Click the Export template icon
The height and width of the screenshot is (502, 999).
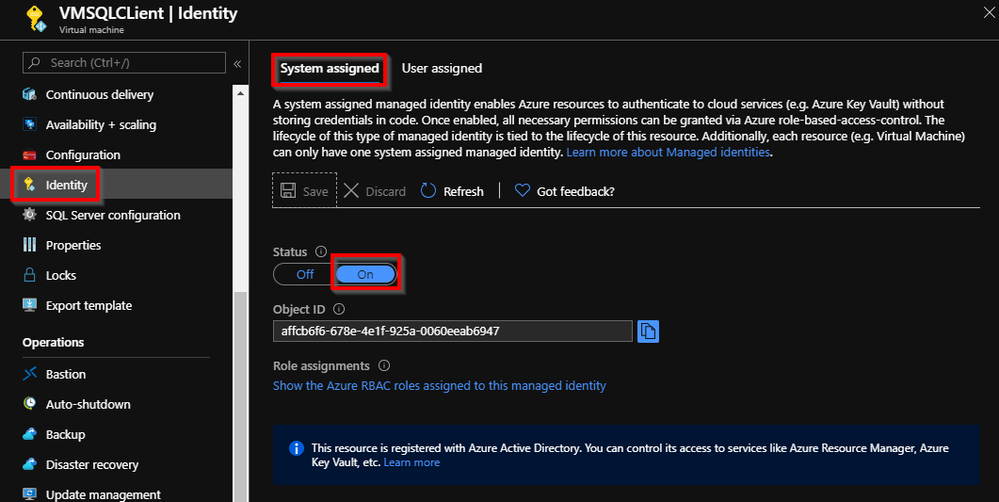(x=29, y=305)
